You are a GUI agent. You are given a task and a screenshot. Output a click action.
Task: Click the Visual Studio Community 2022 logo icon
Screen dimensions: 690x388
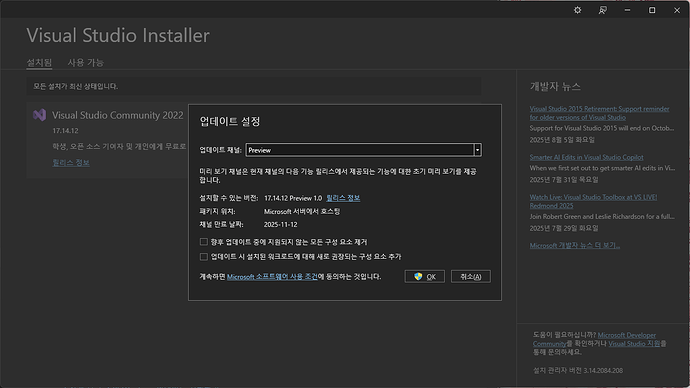click(x=40, y=115)
